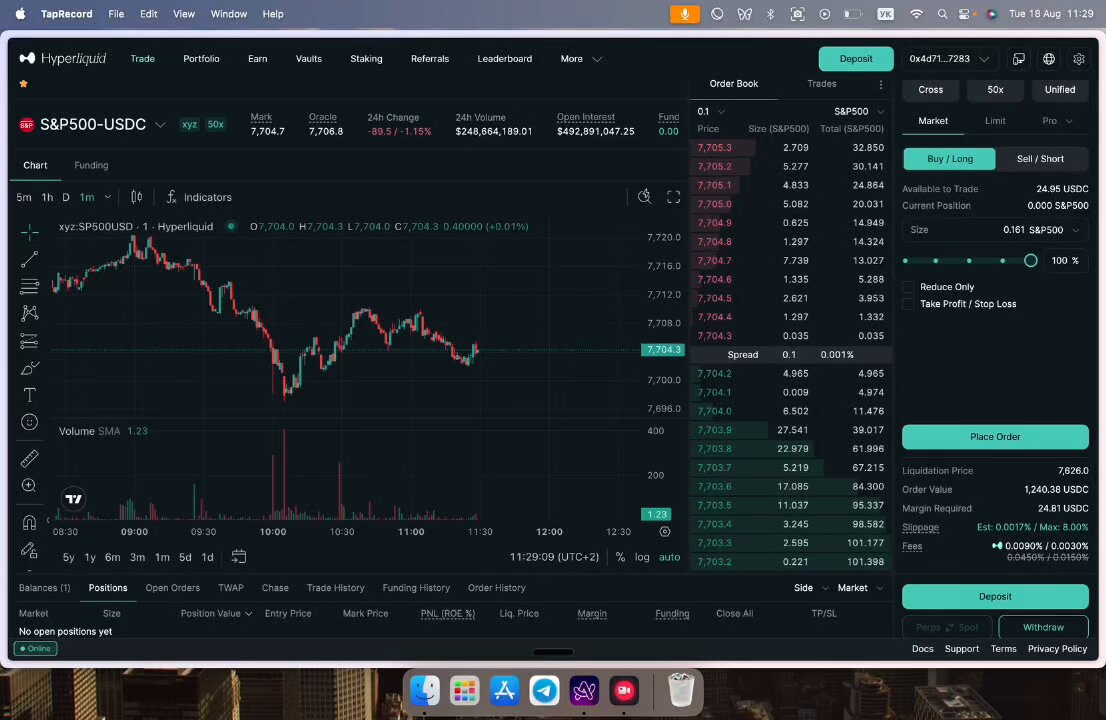Select the crosshair cursor tool
The height and width of the screenshot is (720, 1106).
(x=30, y=232)
